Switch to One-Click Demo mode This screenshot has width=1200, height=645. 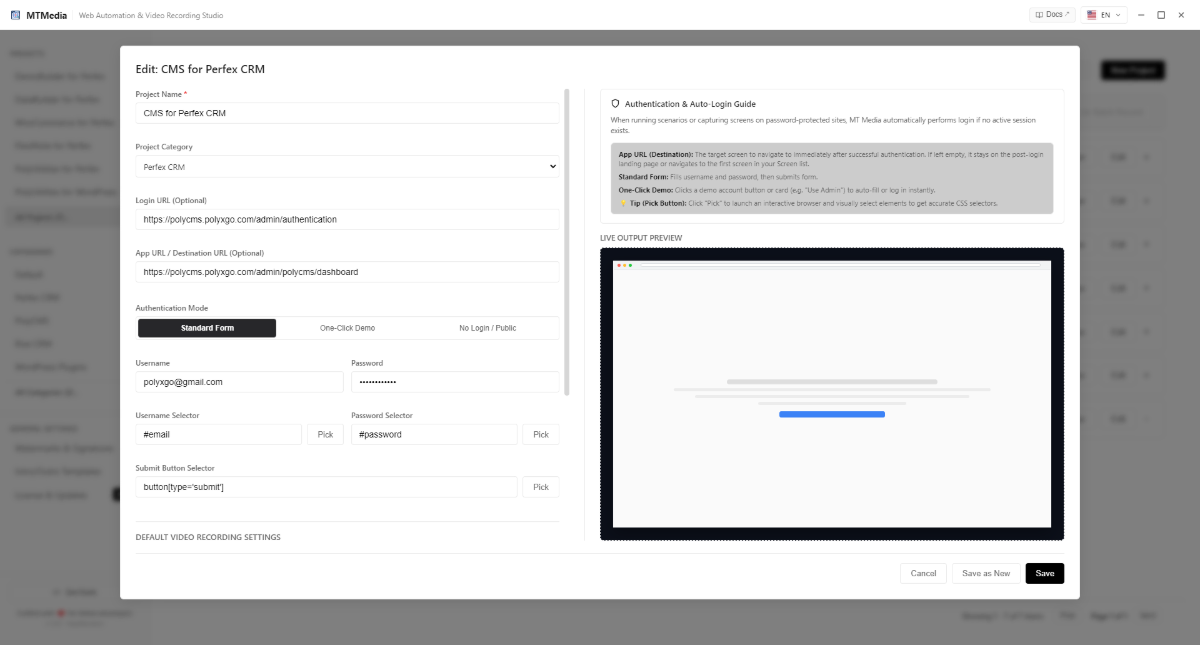pyautogui.click(x=347, y=328)
